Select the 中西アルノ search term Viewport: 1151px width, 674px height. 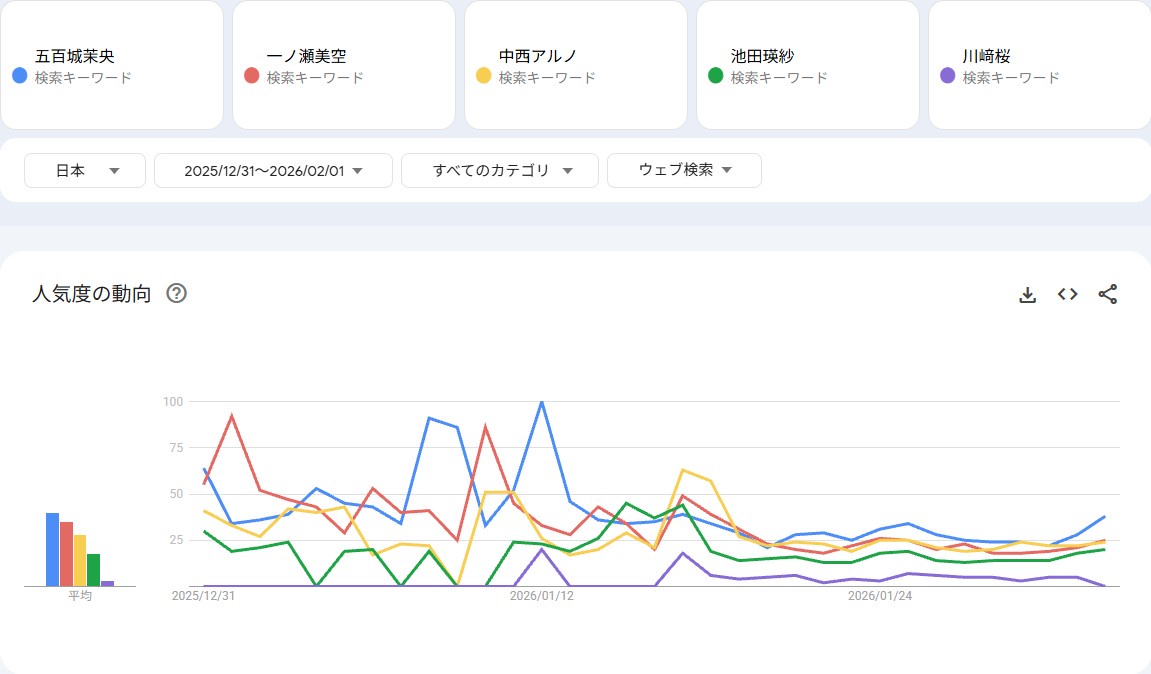pos(538,56)
